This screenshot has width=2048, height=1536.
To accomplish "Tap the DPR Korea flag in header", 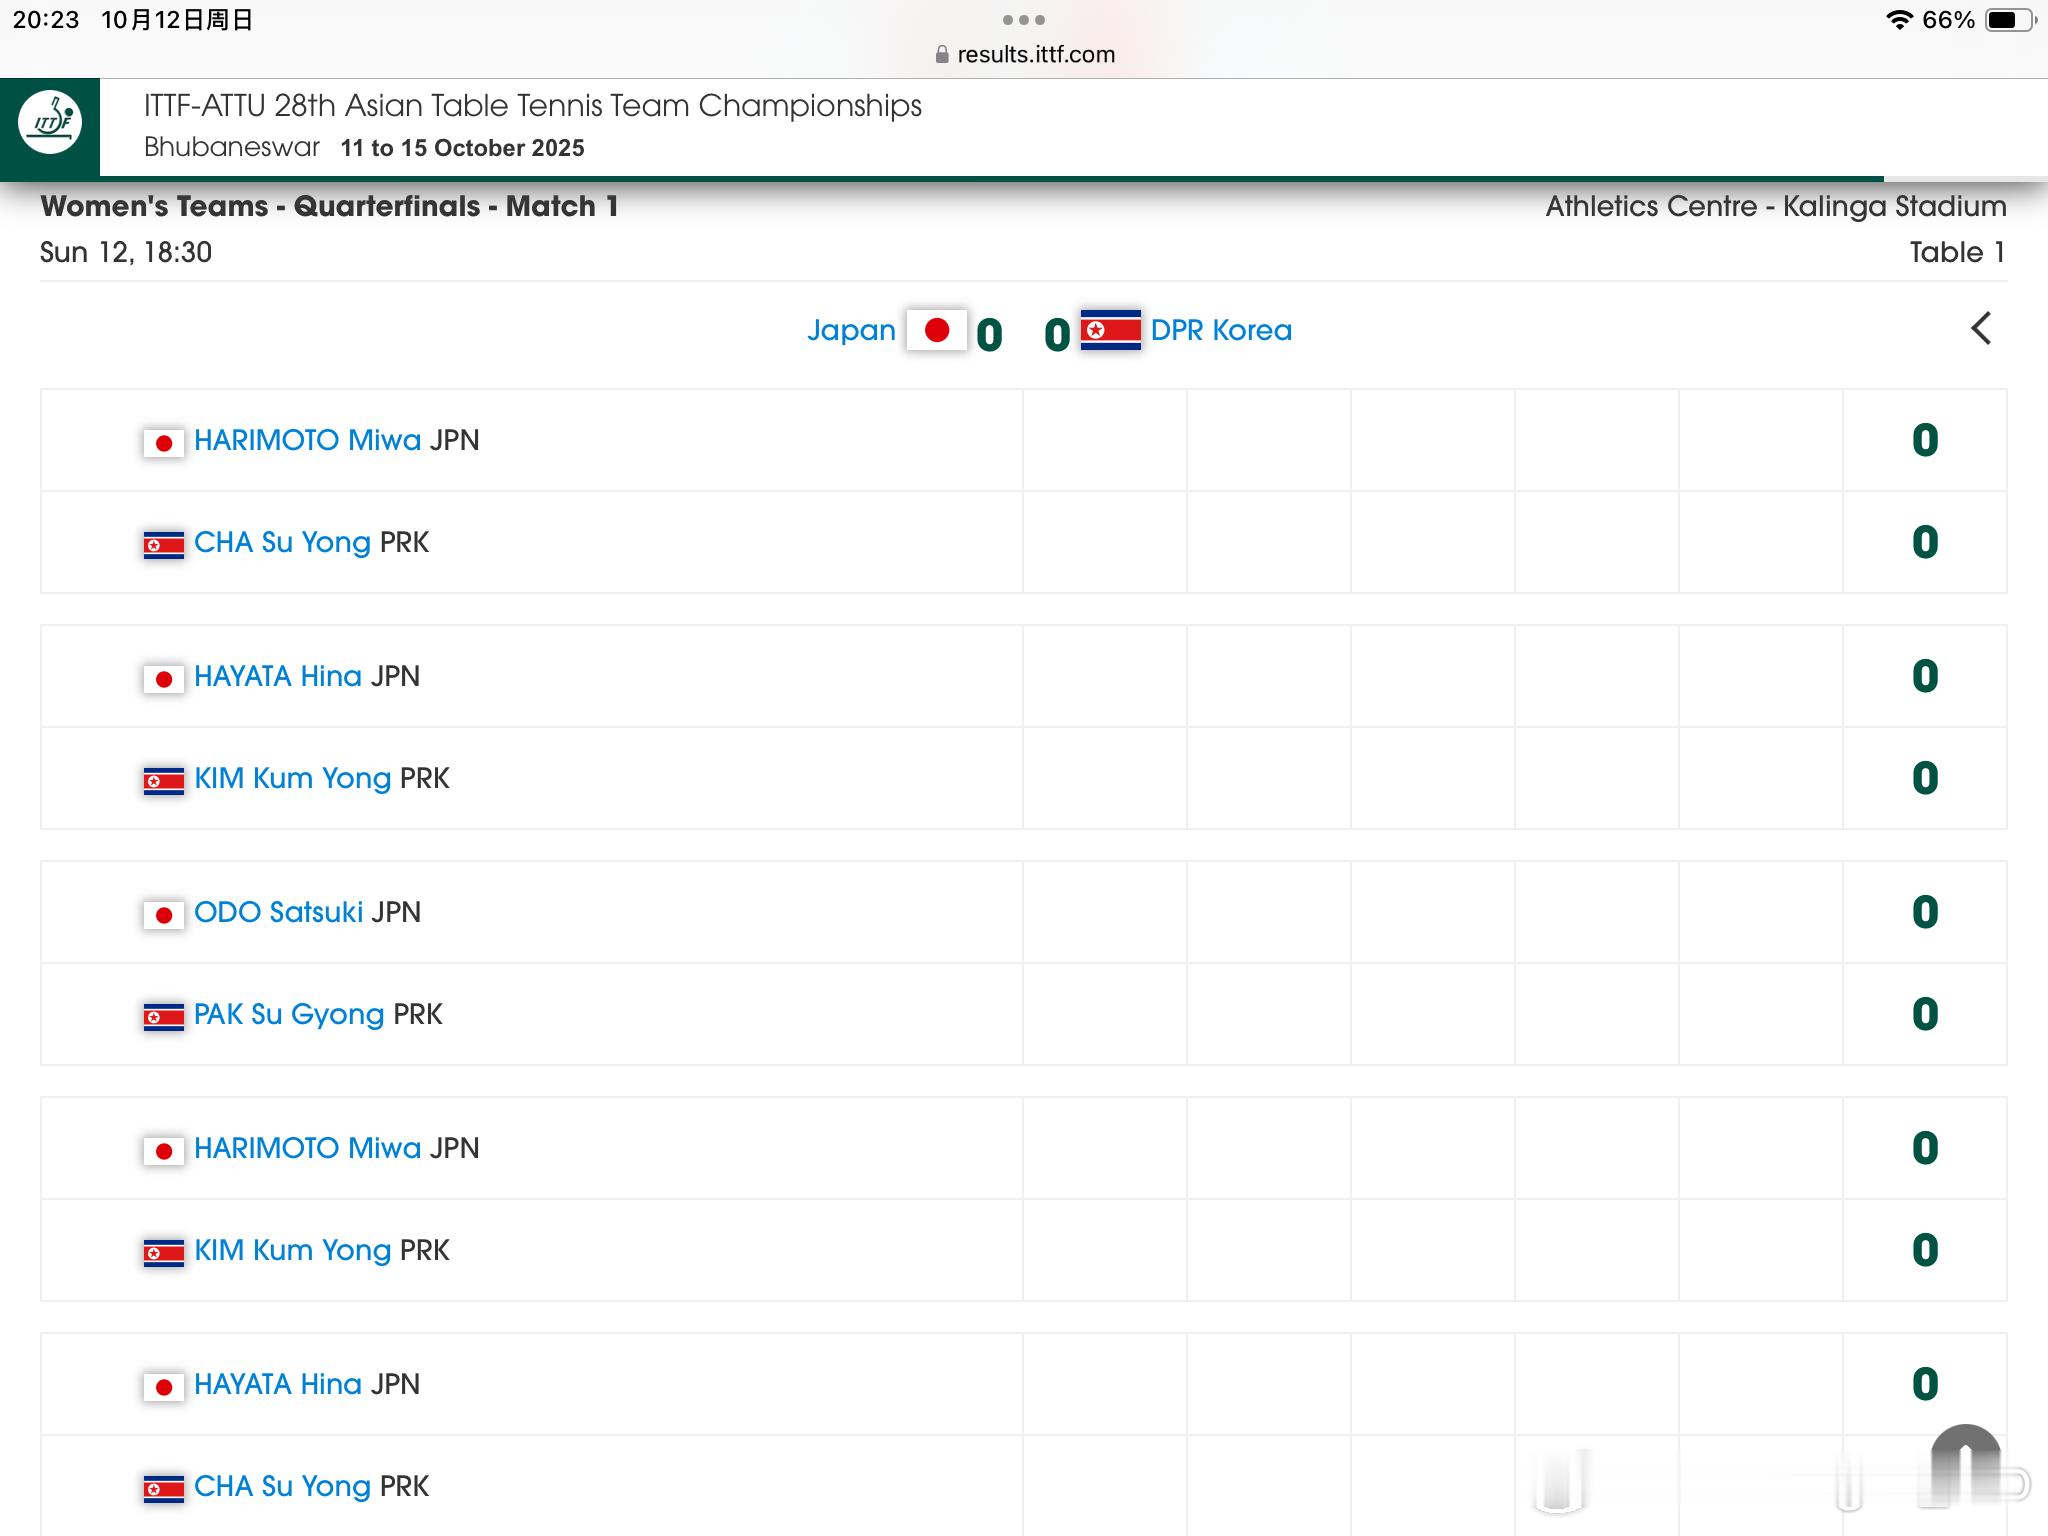I will click(1110, 330).
